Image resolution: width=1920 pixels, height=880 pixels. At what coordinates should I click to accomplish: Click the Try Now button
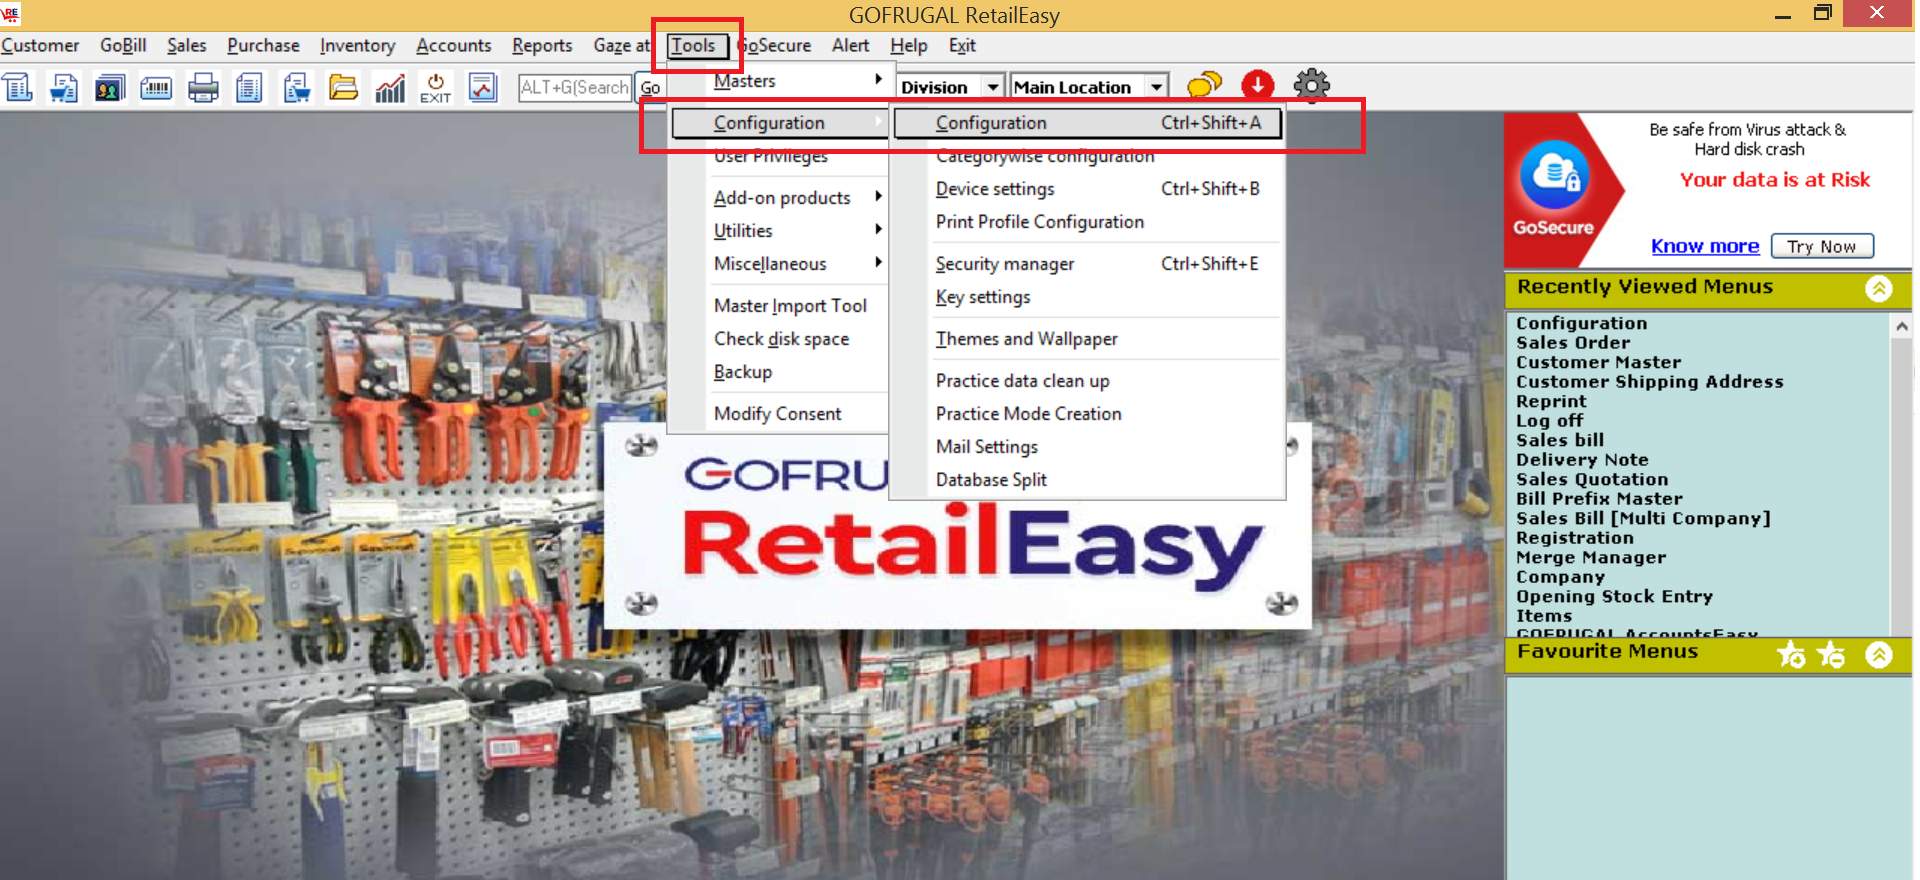(1822, 246)
